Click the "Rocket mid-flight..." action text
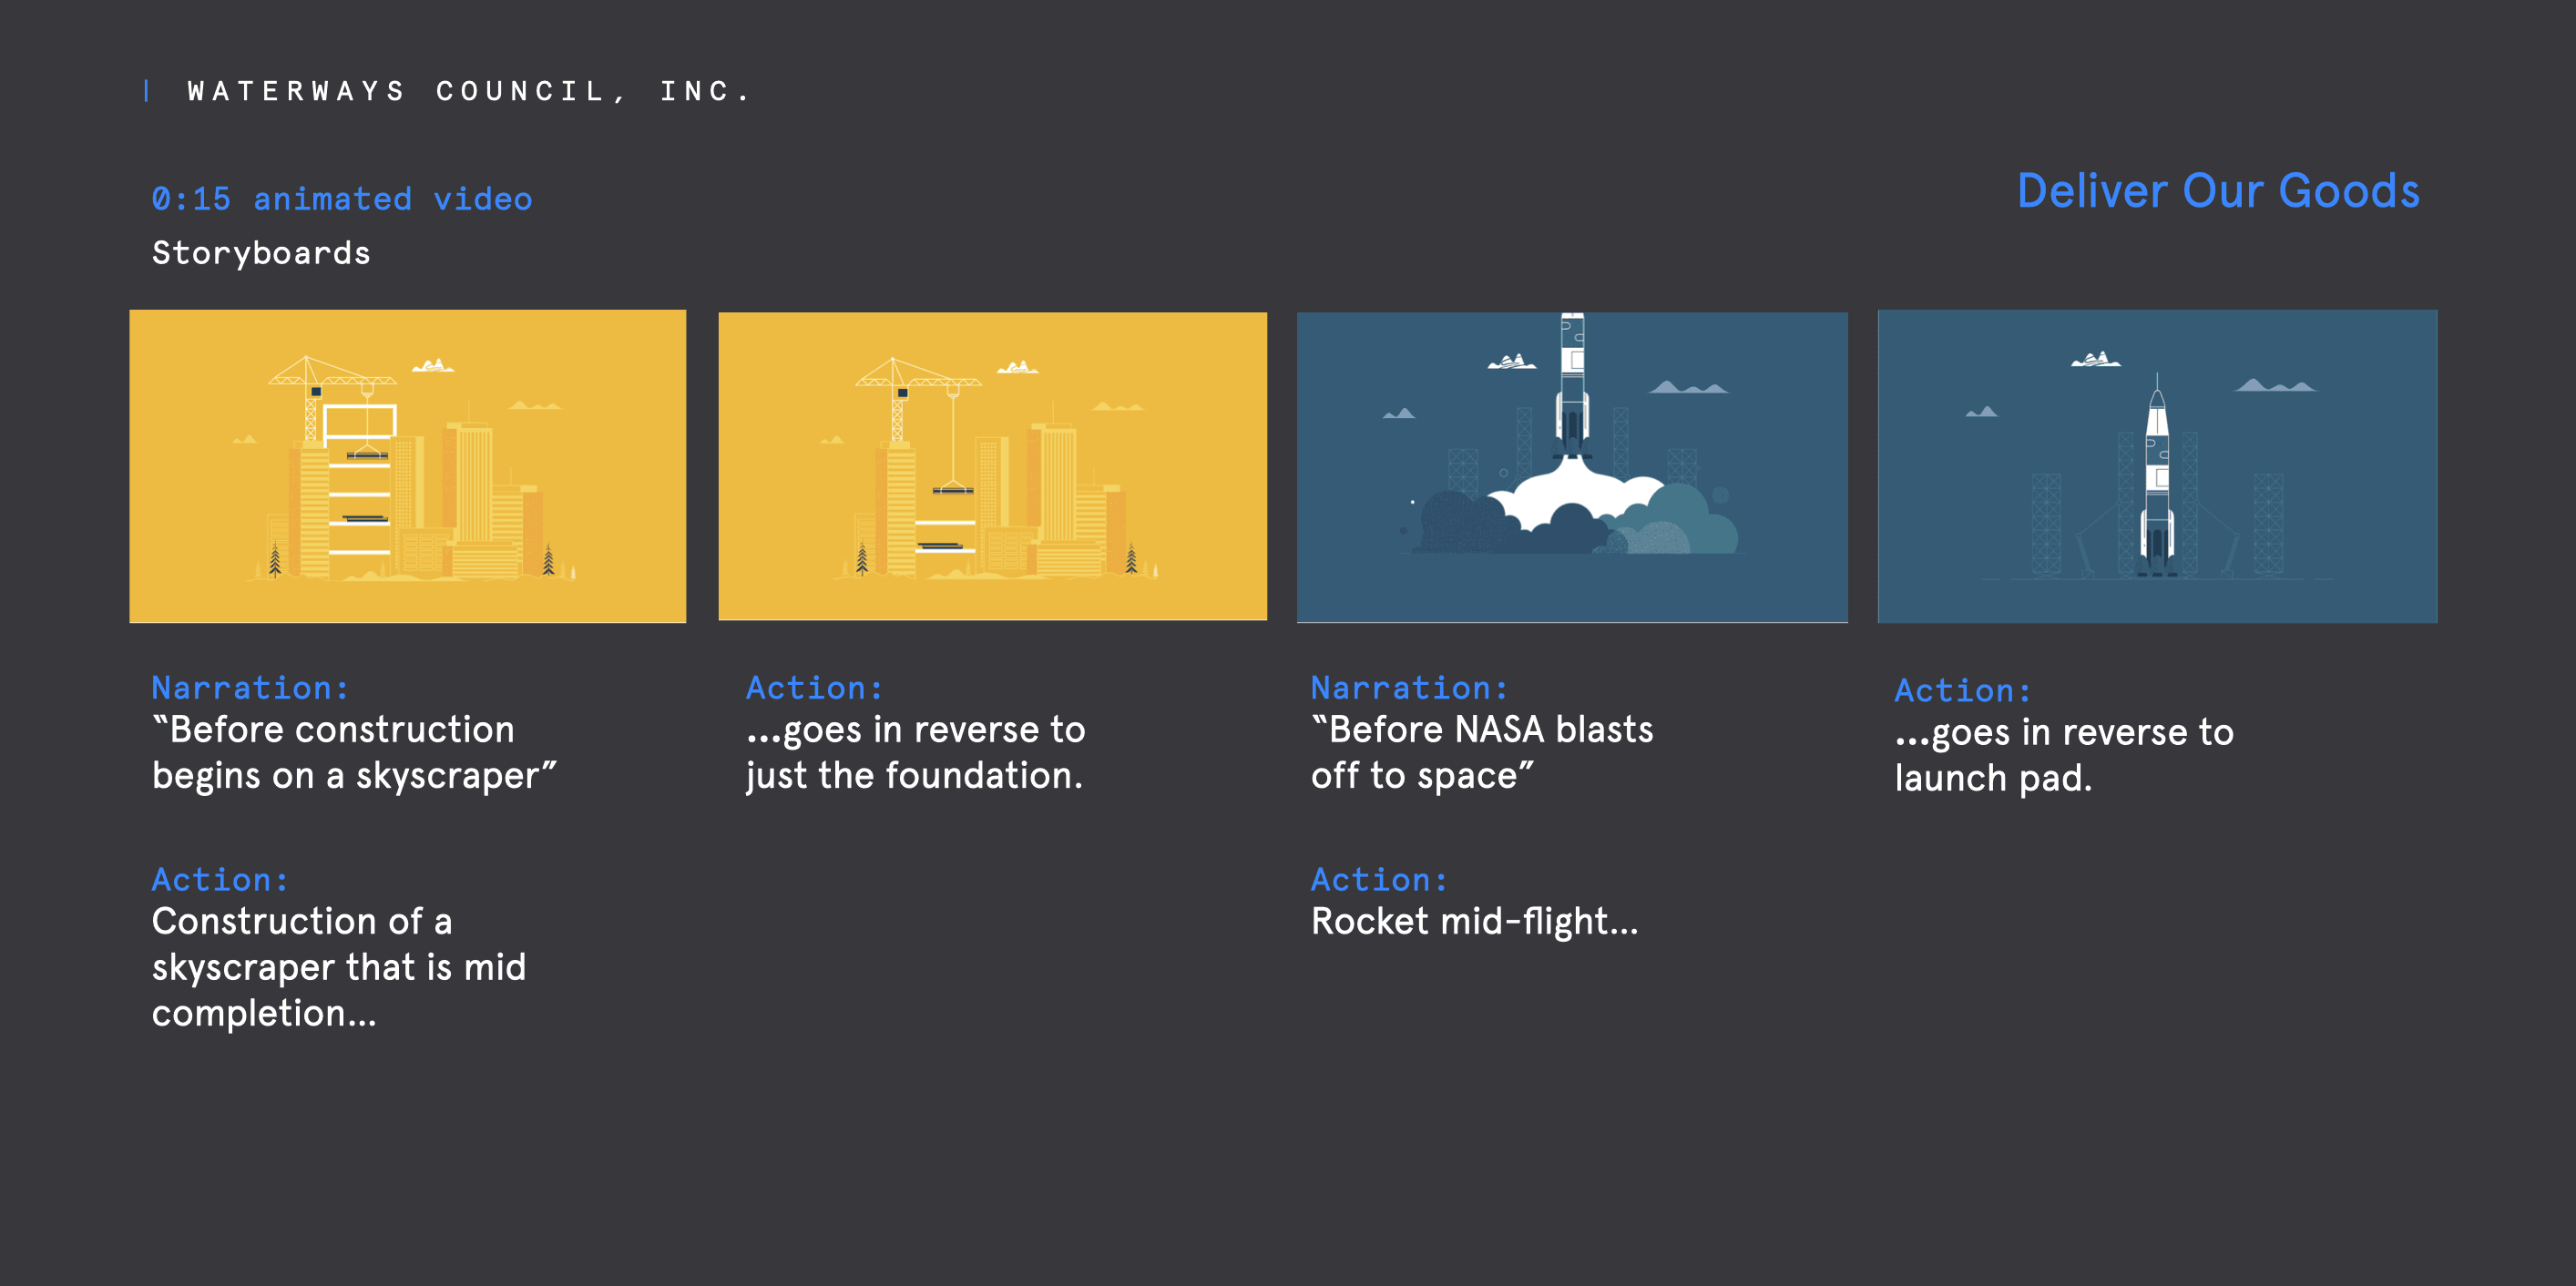Image resolution: width=2576 pixels, height=1286 pixels. [x=1473, y=921]
